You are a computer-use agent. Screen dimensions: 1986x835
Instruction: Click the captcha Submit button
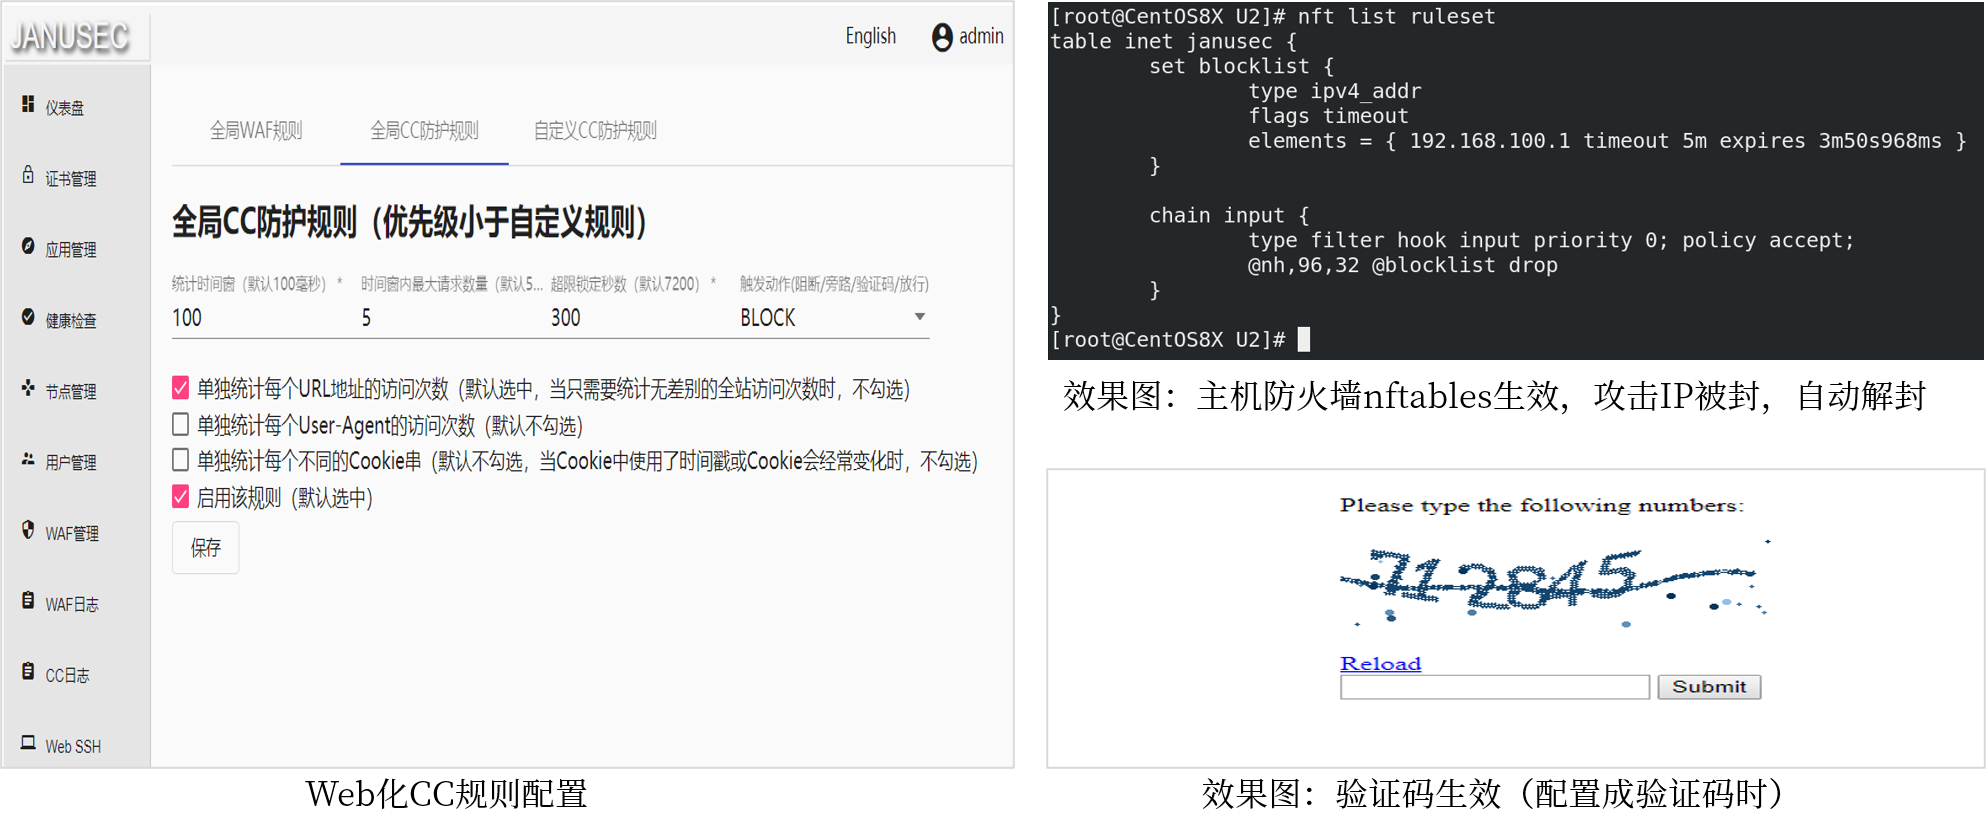tap(1709, 687)
